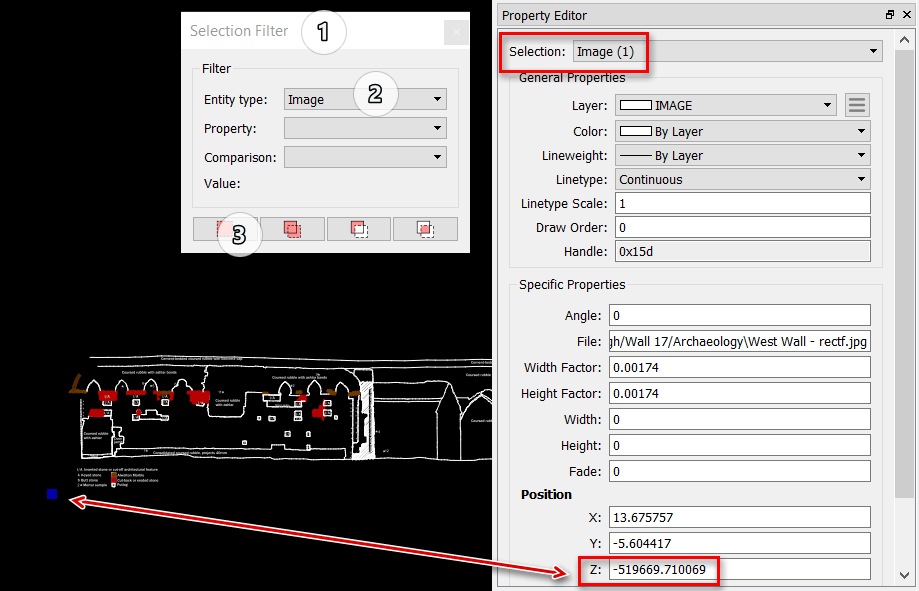Screen dimensions: 919x591
Task: Click the Fade input field
Action: (x=740, y=471)
